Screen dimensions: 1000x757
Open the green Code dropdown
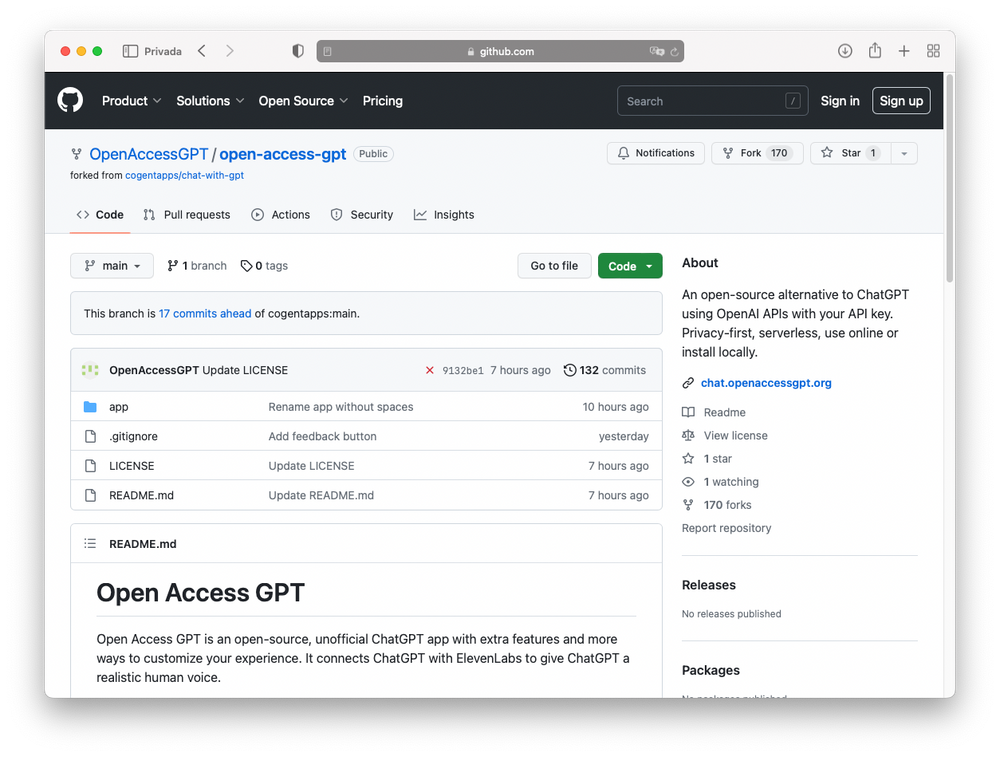[630, 266]
